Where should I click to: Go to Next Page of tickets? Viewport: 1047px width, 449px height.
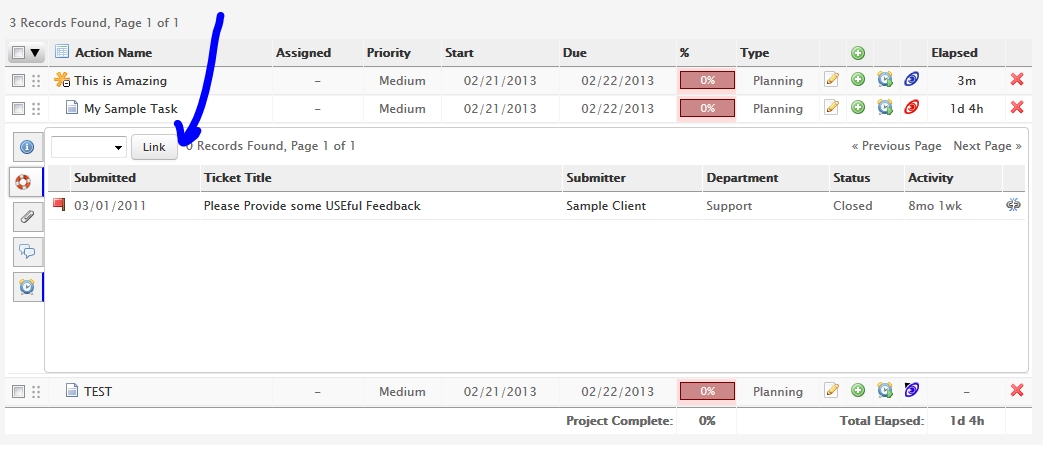pyautogui.click(x=987, y=146)
